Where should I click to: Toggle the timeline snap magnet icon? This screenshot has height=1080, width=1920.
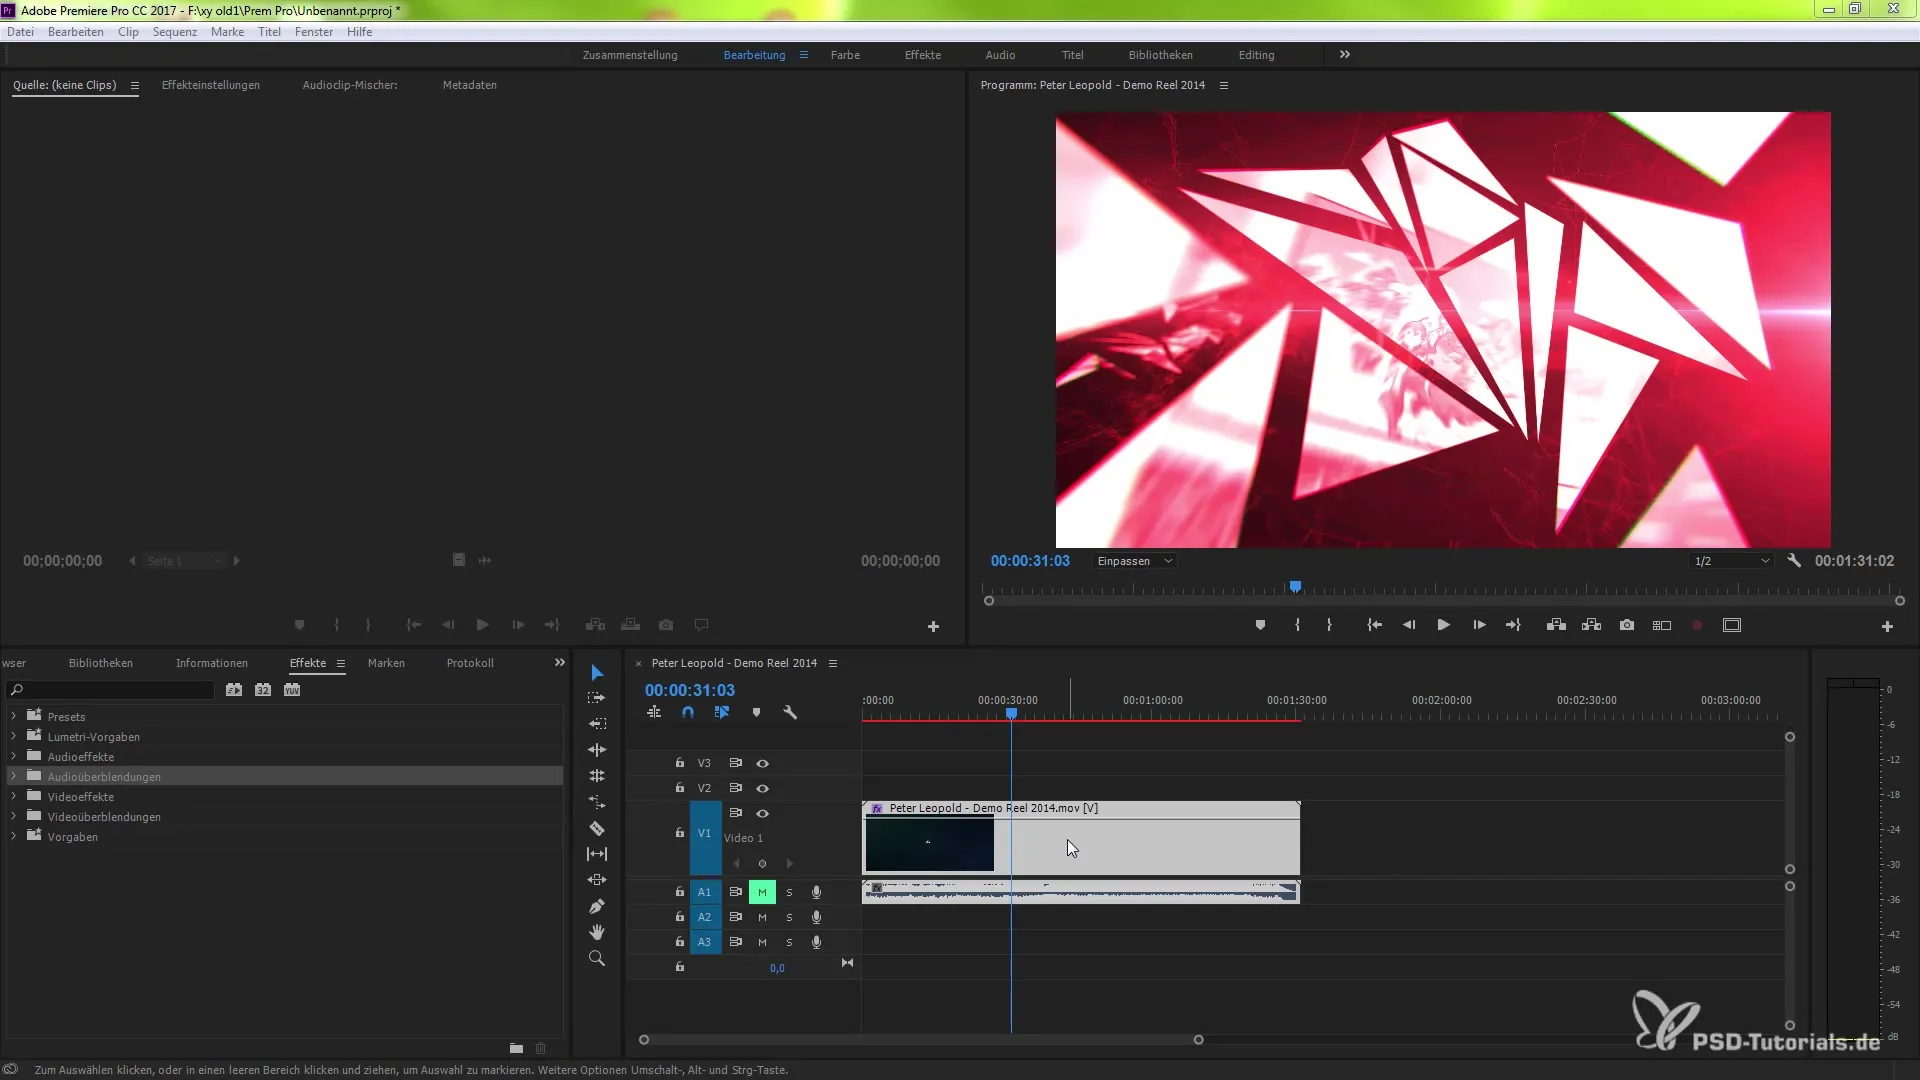click(688, 712)
